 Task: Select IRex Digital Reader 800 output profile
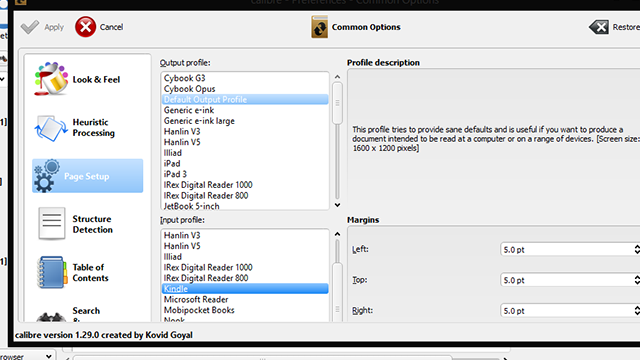[x=245, y=196]
